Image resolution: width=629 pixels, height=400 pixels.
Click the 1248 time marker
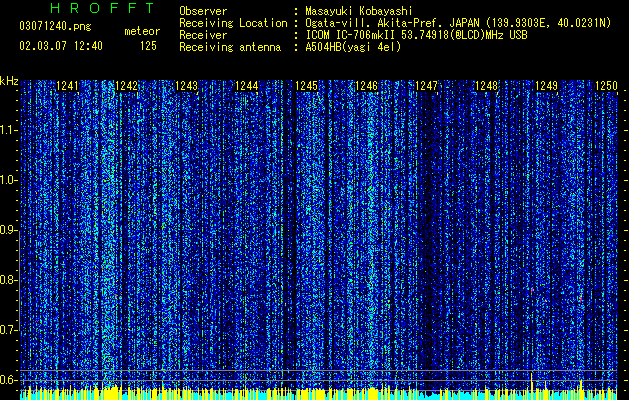pyautogui.click(x=487, y=86)
